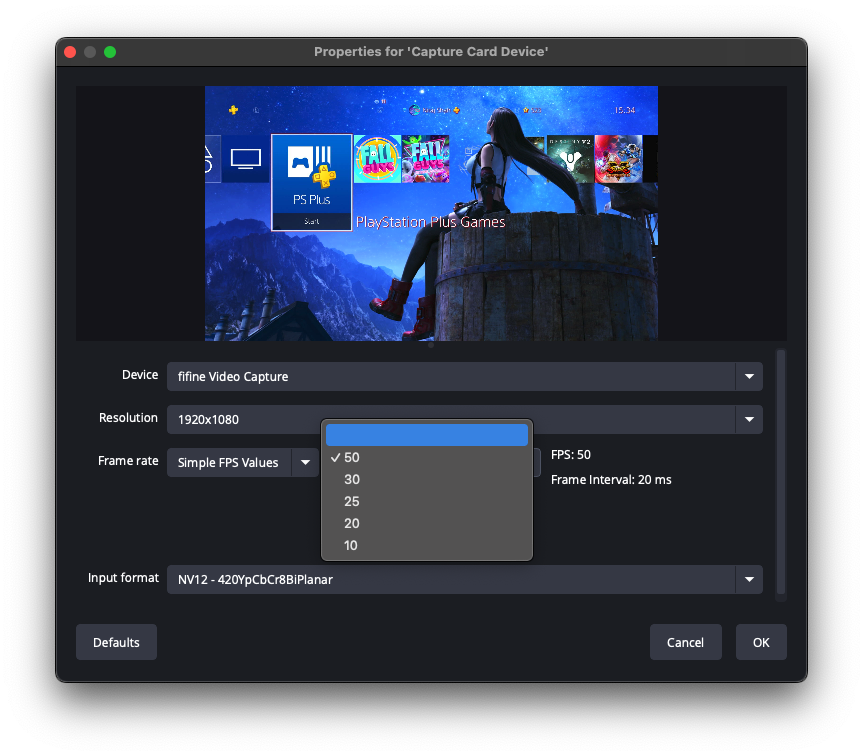Click the properties panel vertical scrollbar
The width and height of the screenshot is (863, 756).
[x=780, y=474]
